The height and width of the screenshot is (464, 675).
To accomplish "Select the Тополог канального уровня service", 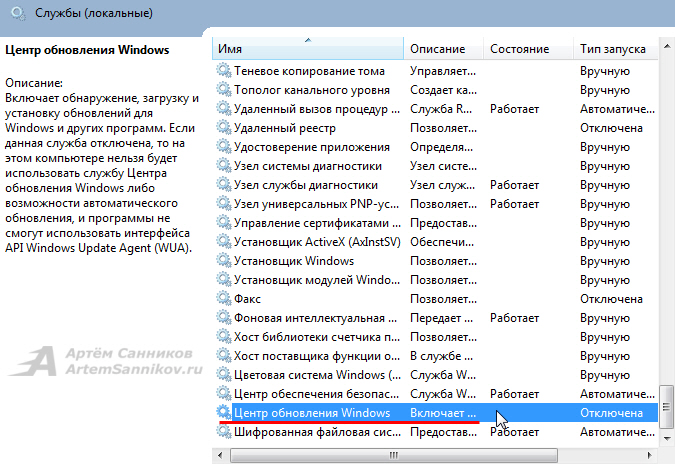I will pyautogui.click(x=312, y=90).
